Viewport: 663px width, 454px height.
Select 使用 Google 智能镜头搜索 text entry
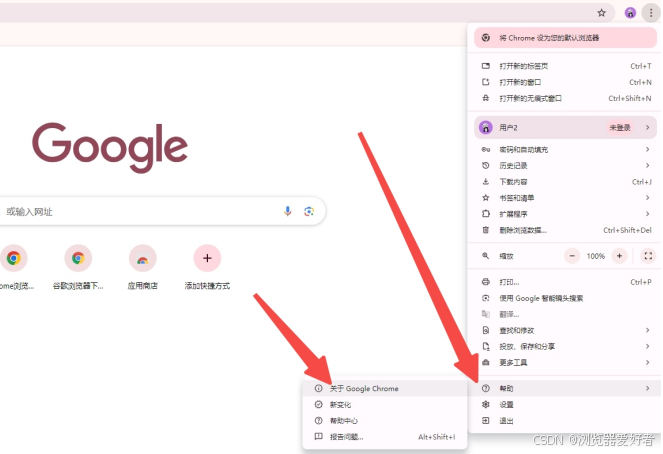541,298
